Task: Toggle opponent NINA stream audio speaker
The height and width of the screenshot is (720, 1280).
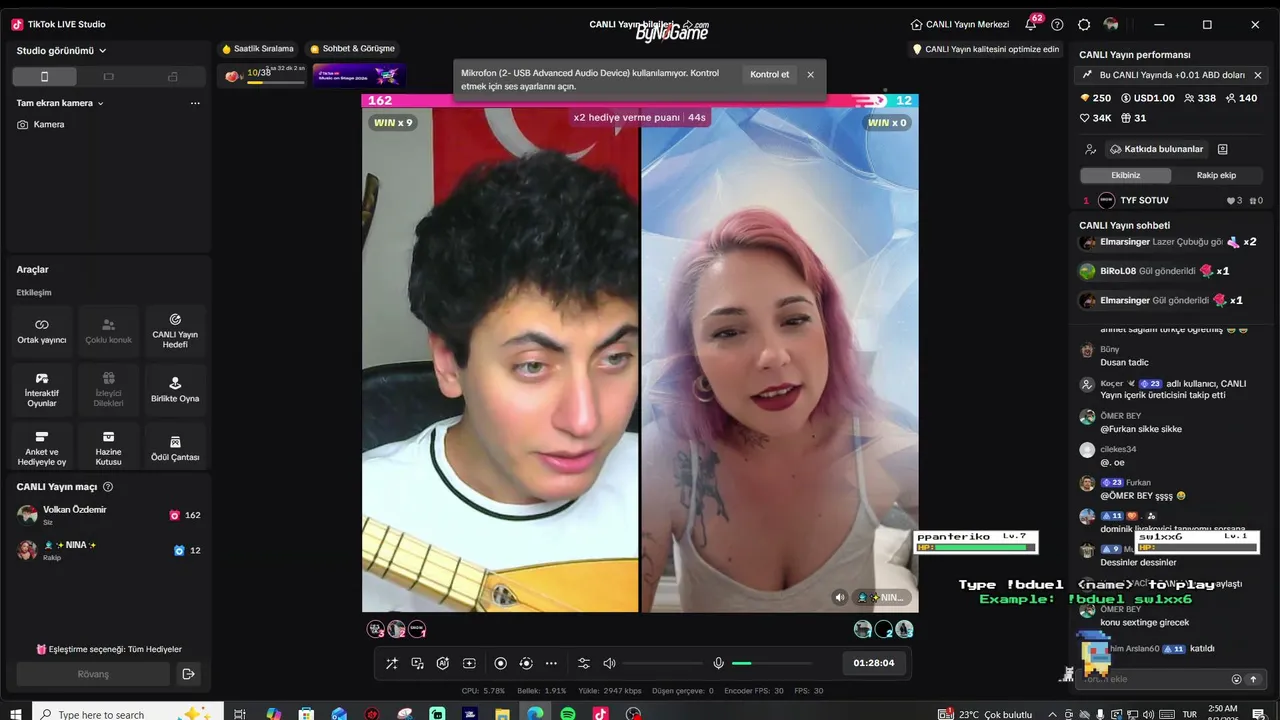Action: [x=840, y=597]
